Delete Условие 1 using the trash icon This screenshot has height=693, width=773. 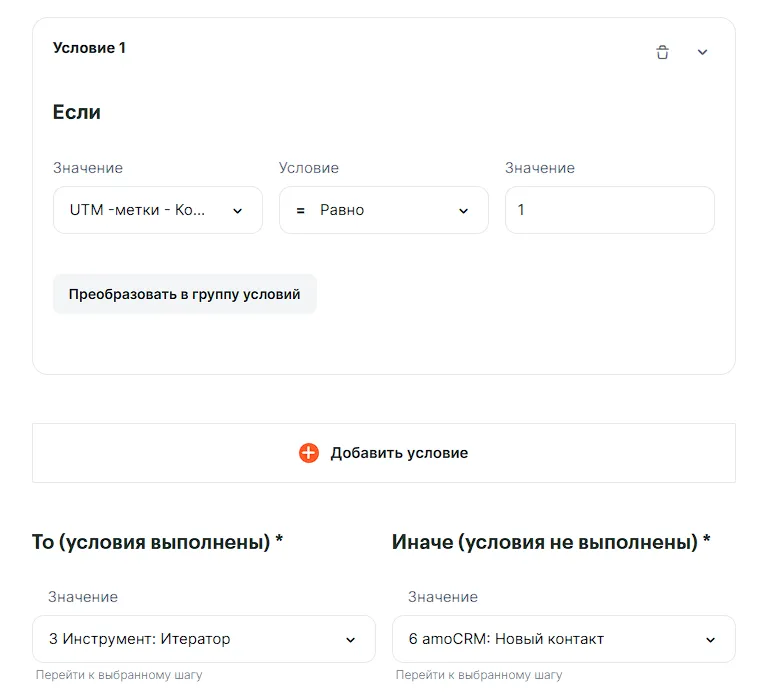(662, 52)
